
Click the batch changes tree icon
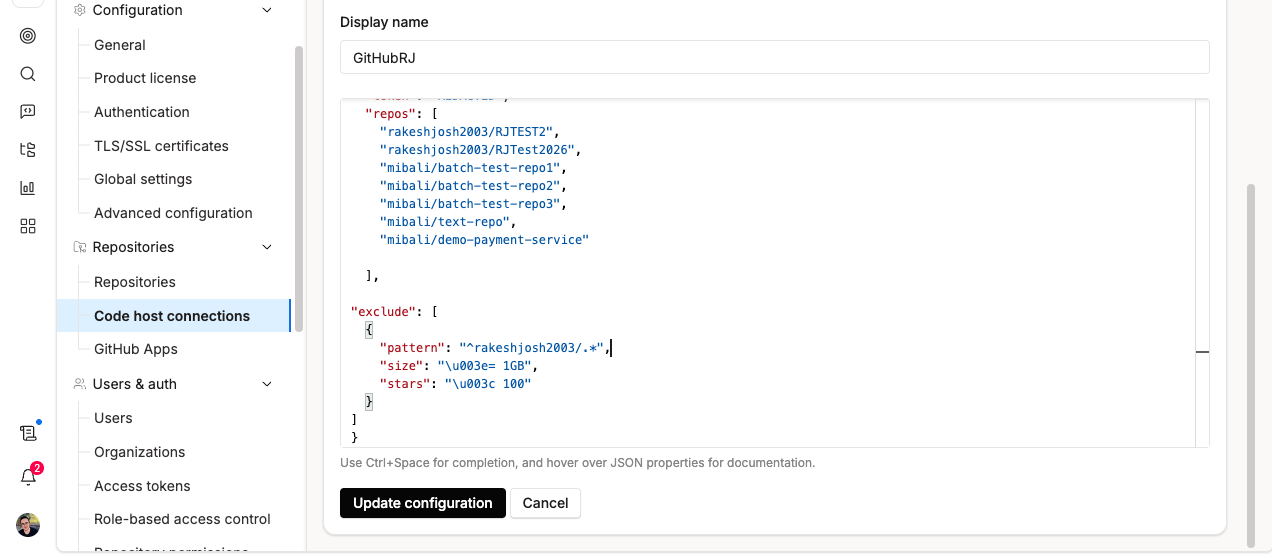[x=28, y=150]
